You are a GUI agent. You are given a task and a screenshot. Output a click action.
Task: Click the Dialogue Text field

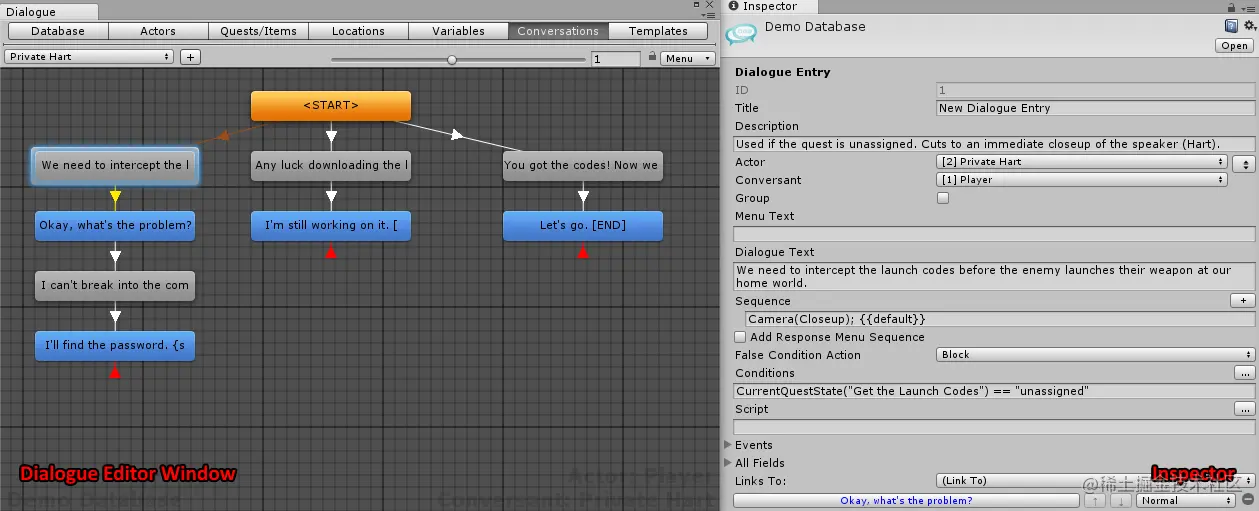pyautogui.click(x=994, y=276)
